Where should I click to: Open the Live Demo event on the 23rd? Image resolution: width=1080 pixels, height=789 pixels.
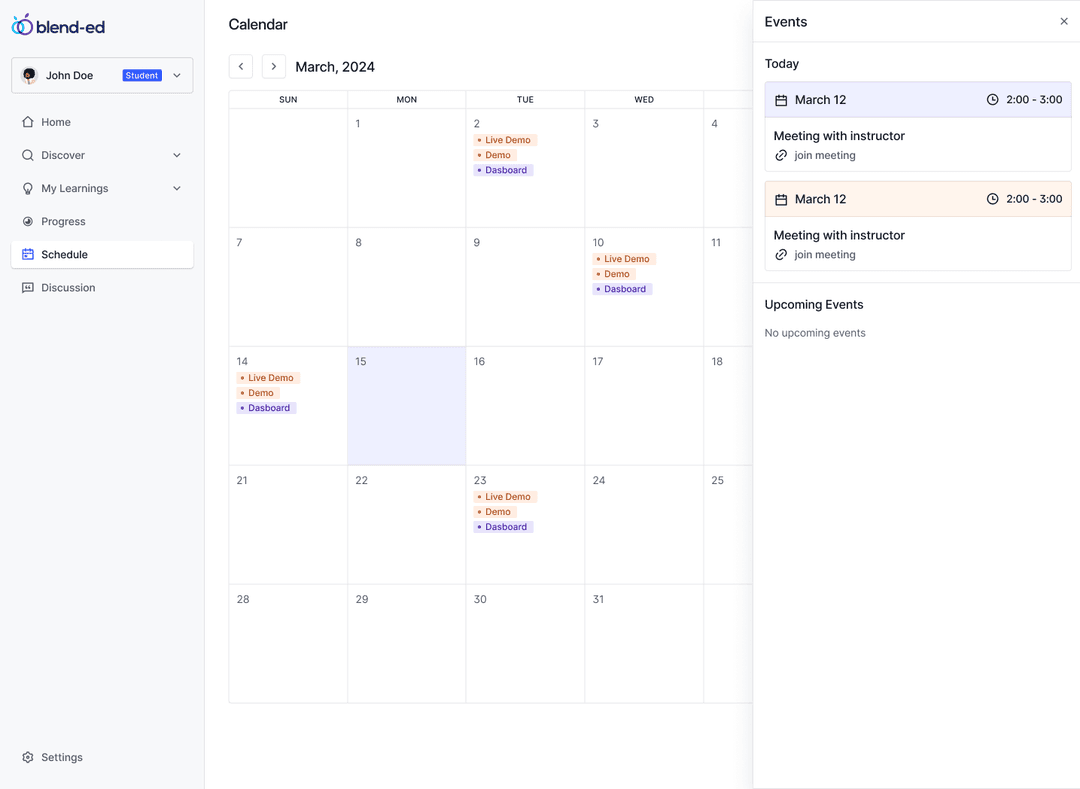click(505, 497)
